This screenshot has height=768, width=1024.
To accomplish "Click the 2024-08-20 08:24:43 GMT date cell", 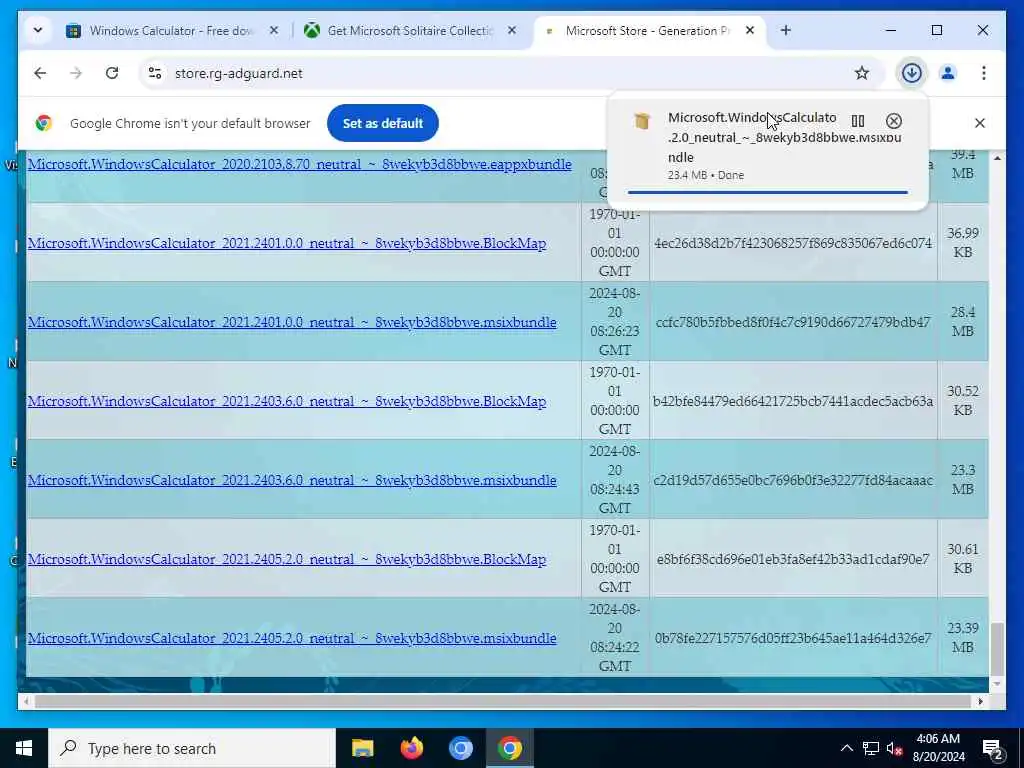I will [615, 479].
